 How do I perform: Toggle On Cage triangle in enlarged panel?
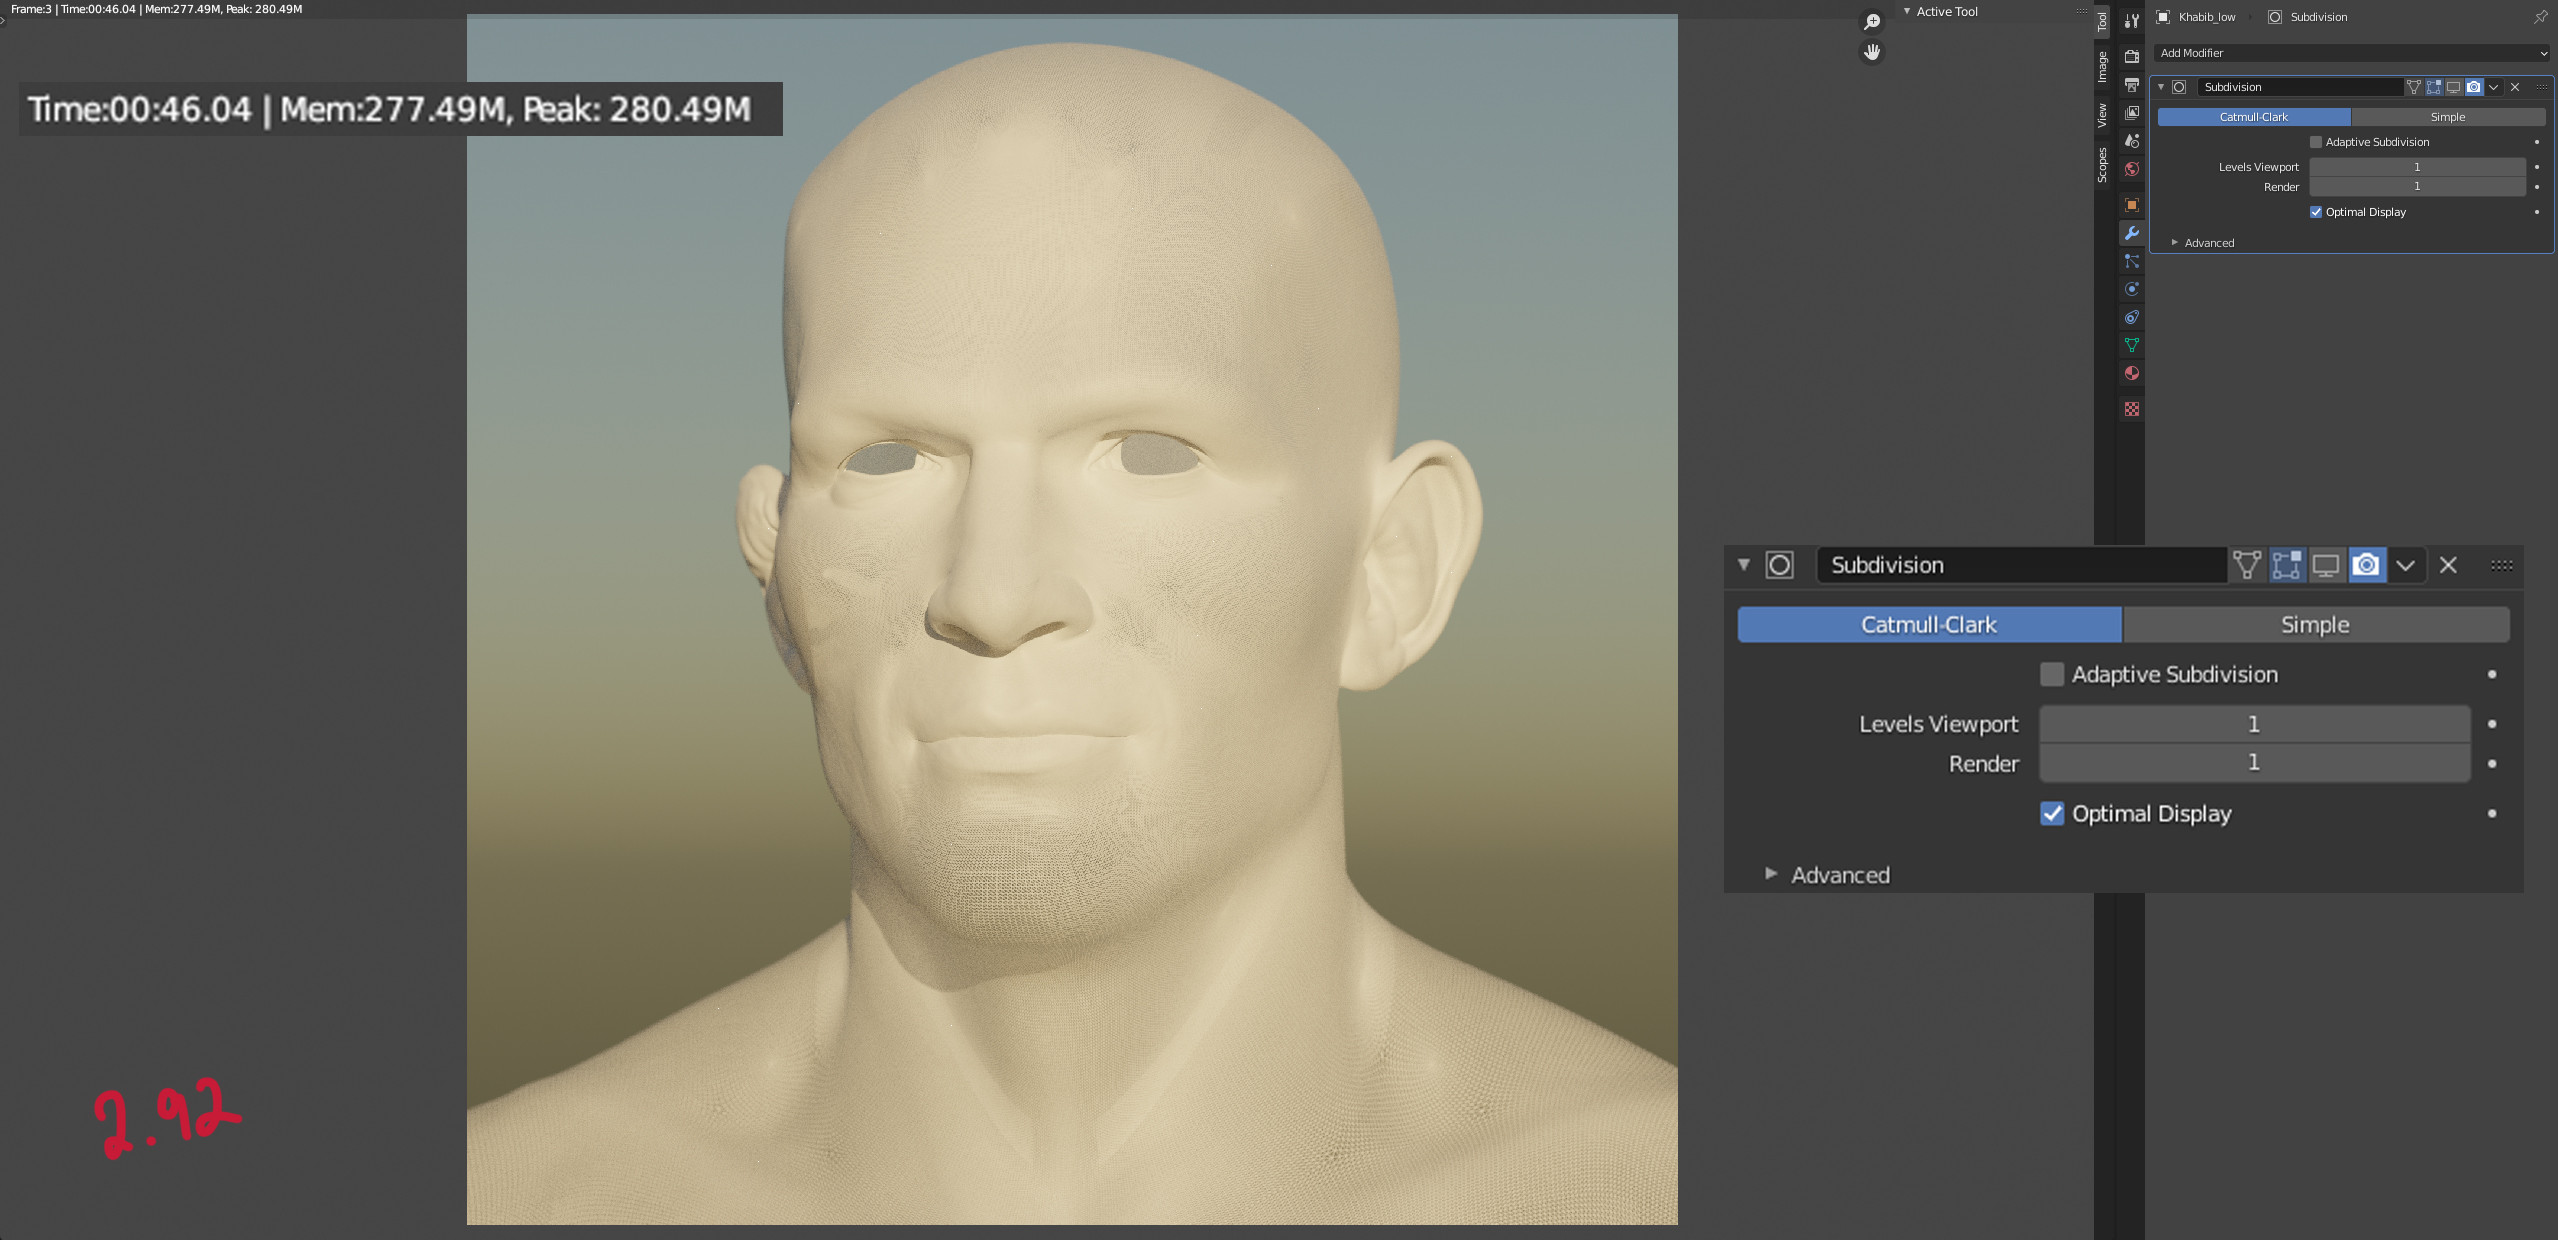click(x=2247, y=565)
